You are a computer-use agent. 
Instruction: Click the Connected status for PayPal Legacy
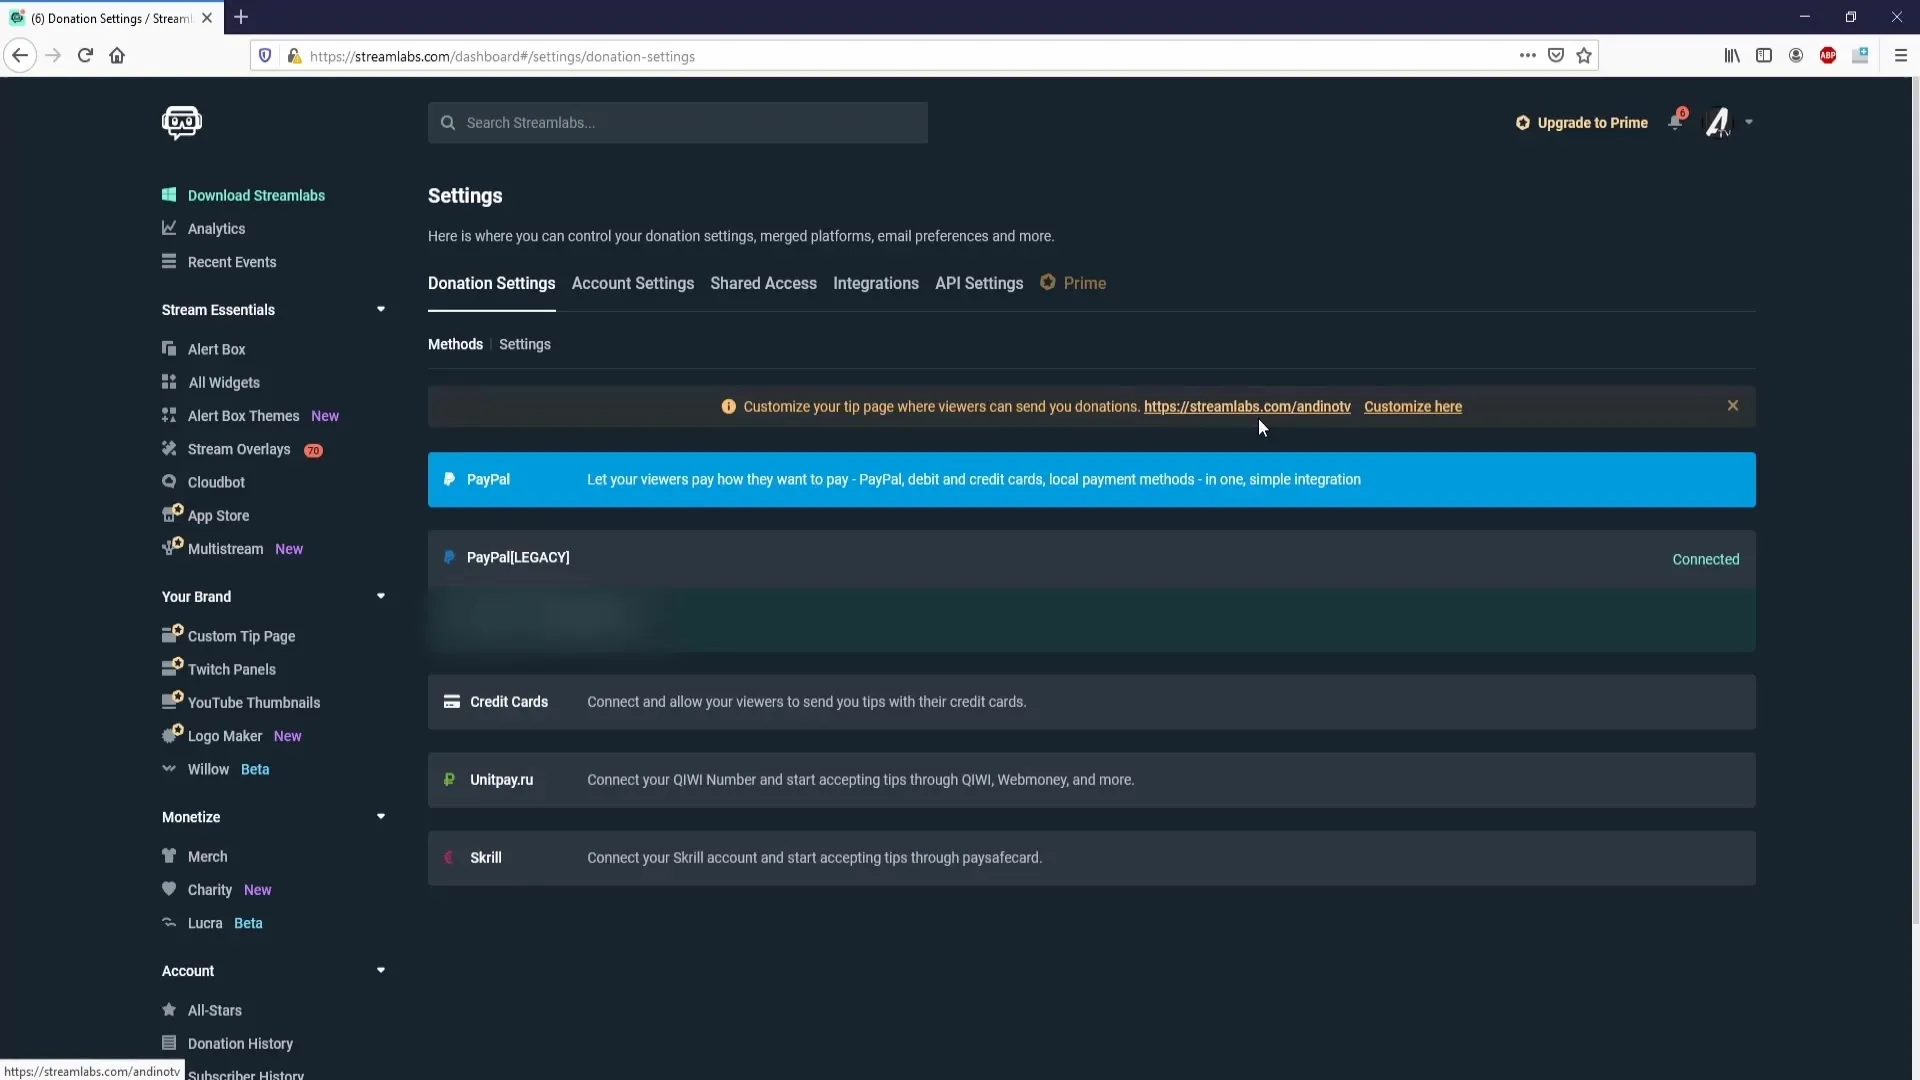pyautogui.click(x=1705, y=559)
